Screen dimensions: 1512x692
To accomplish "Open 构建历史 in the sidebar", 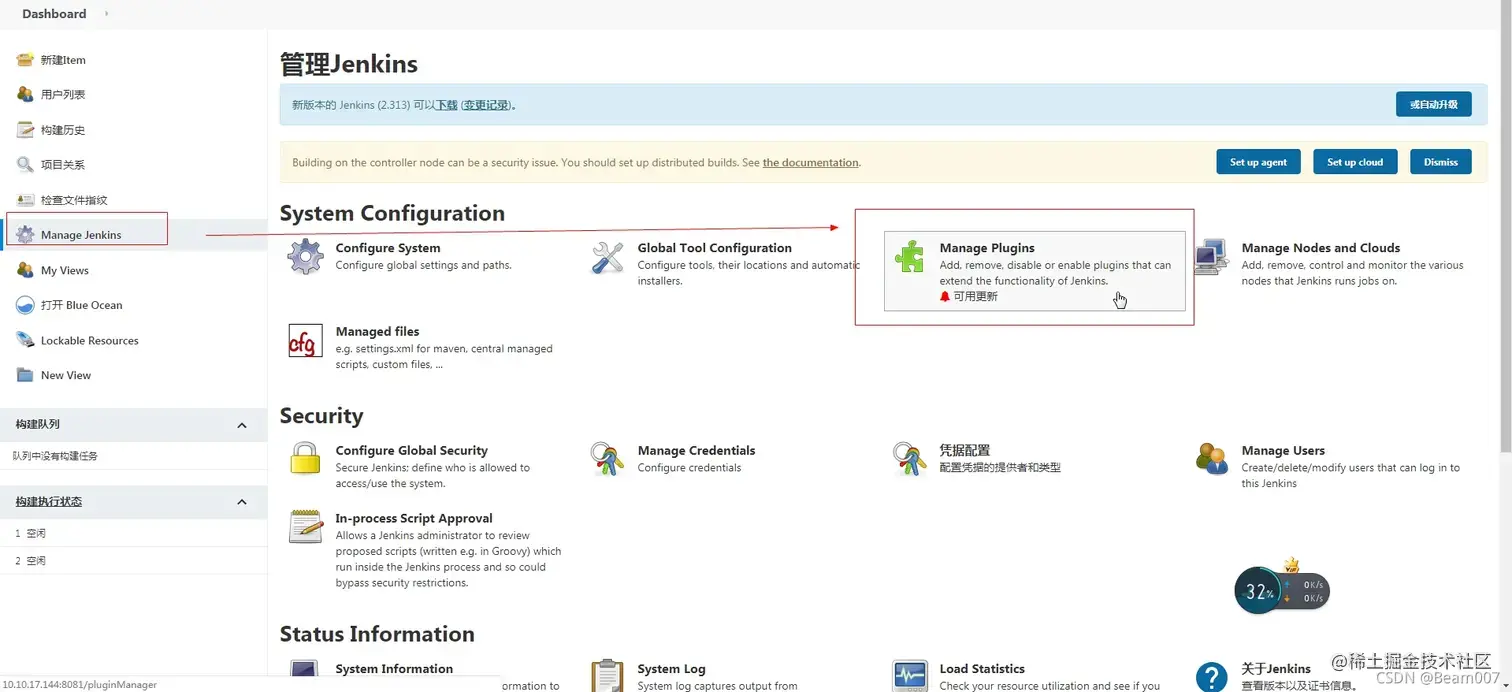I will [x=63, y=130].
